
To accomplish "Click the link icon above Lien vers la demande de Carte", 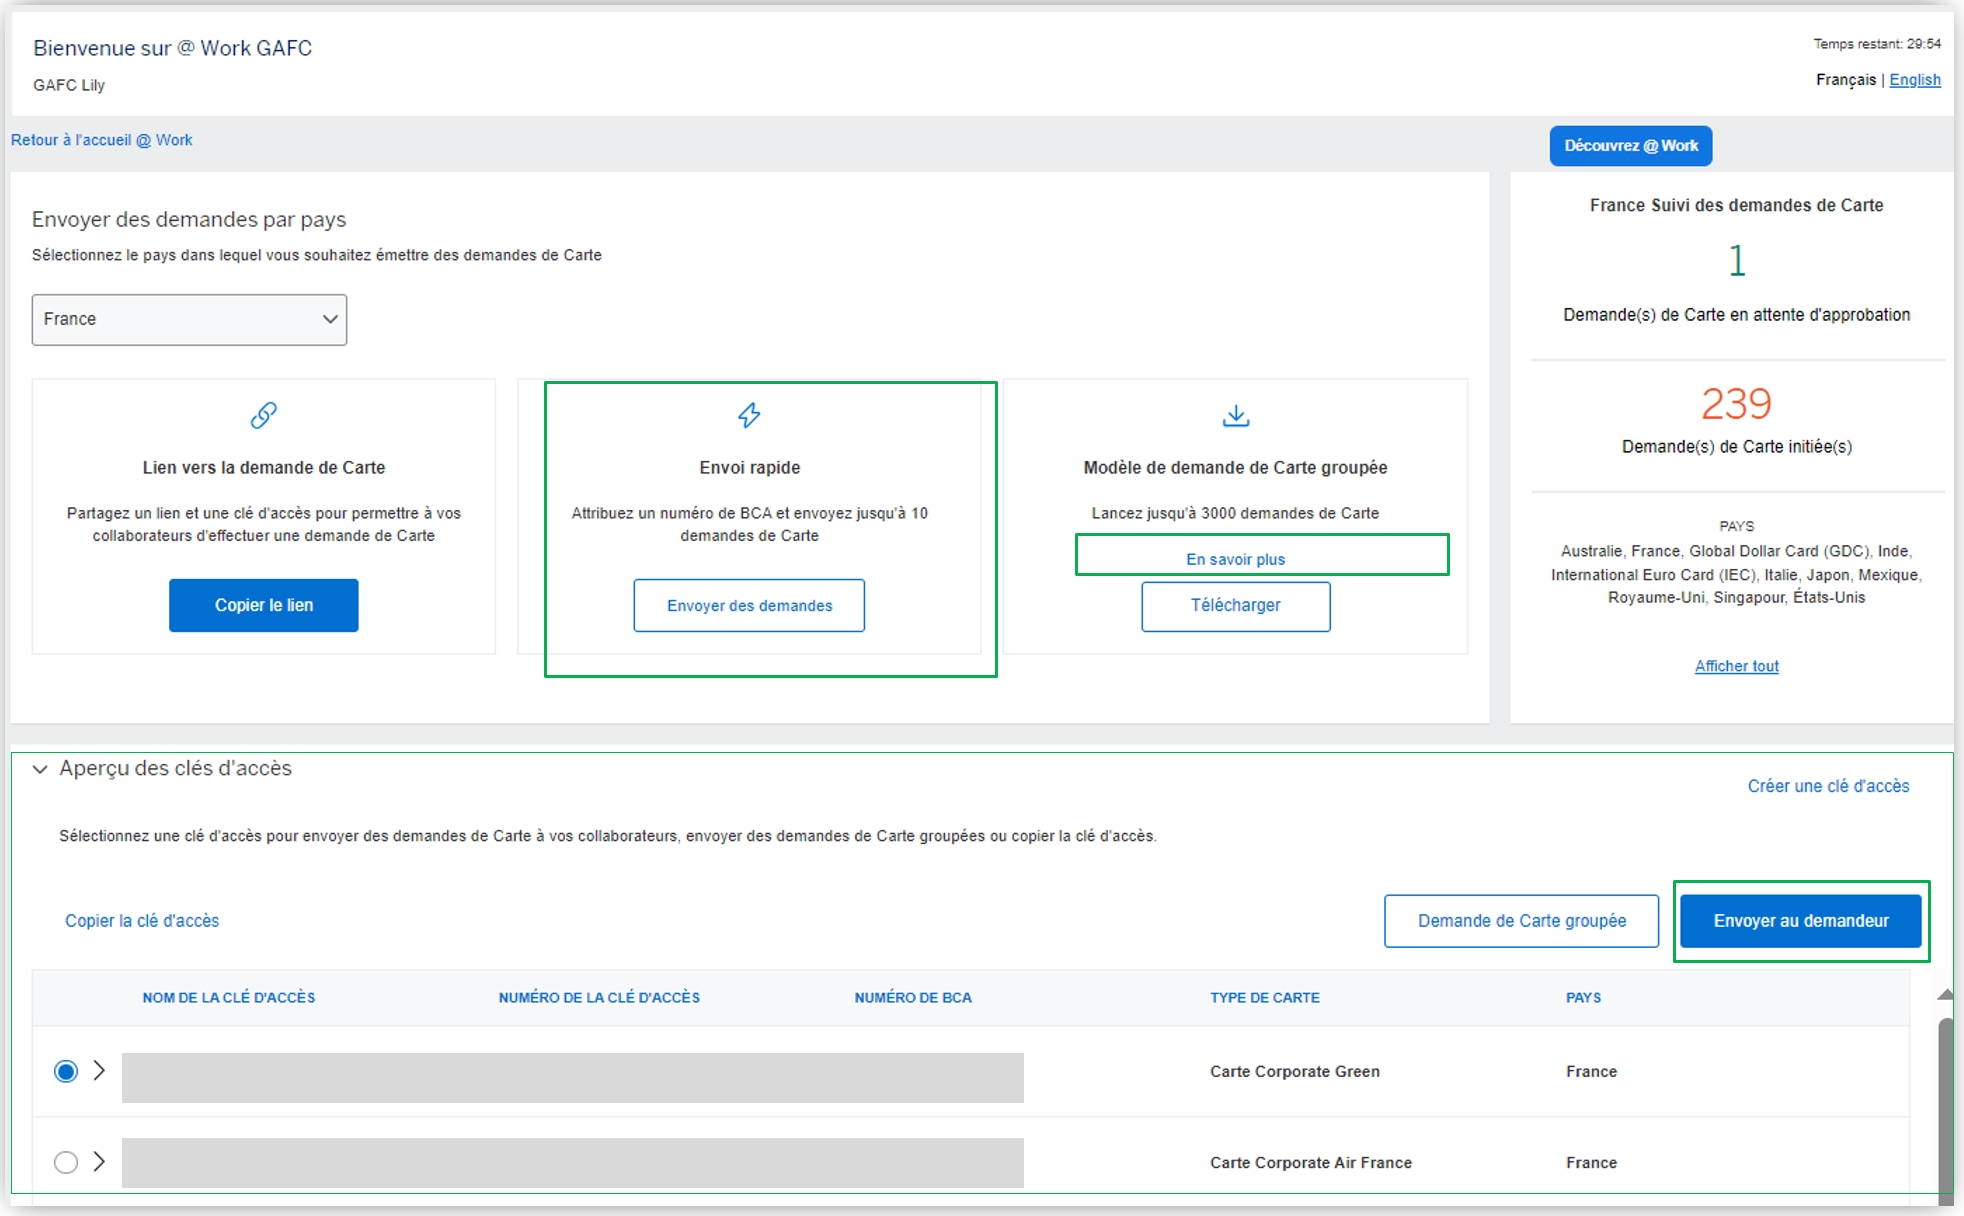I will coord(263,416).
